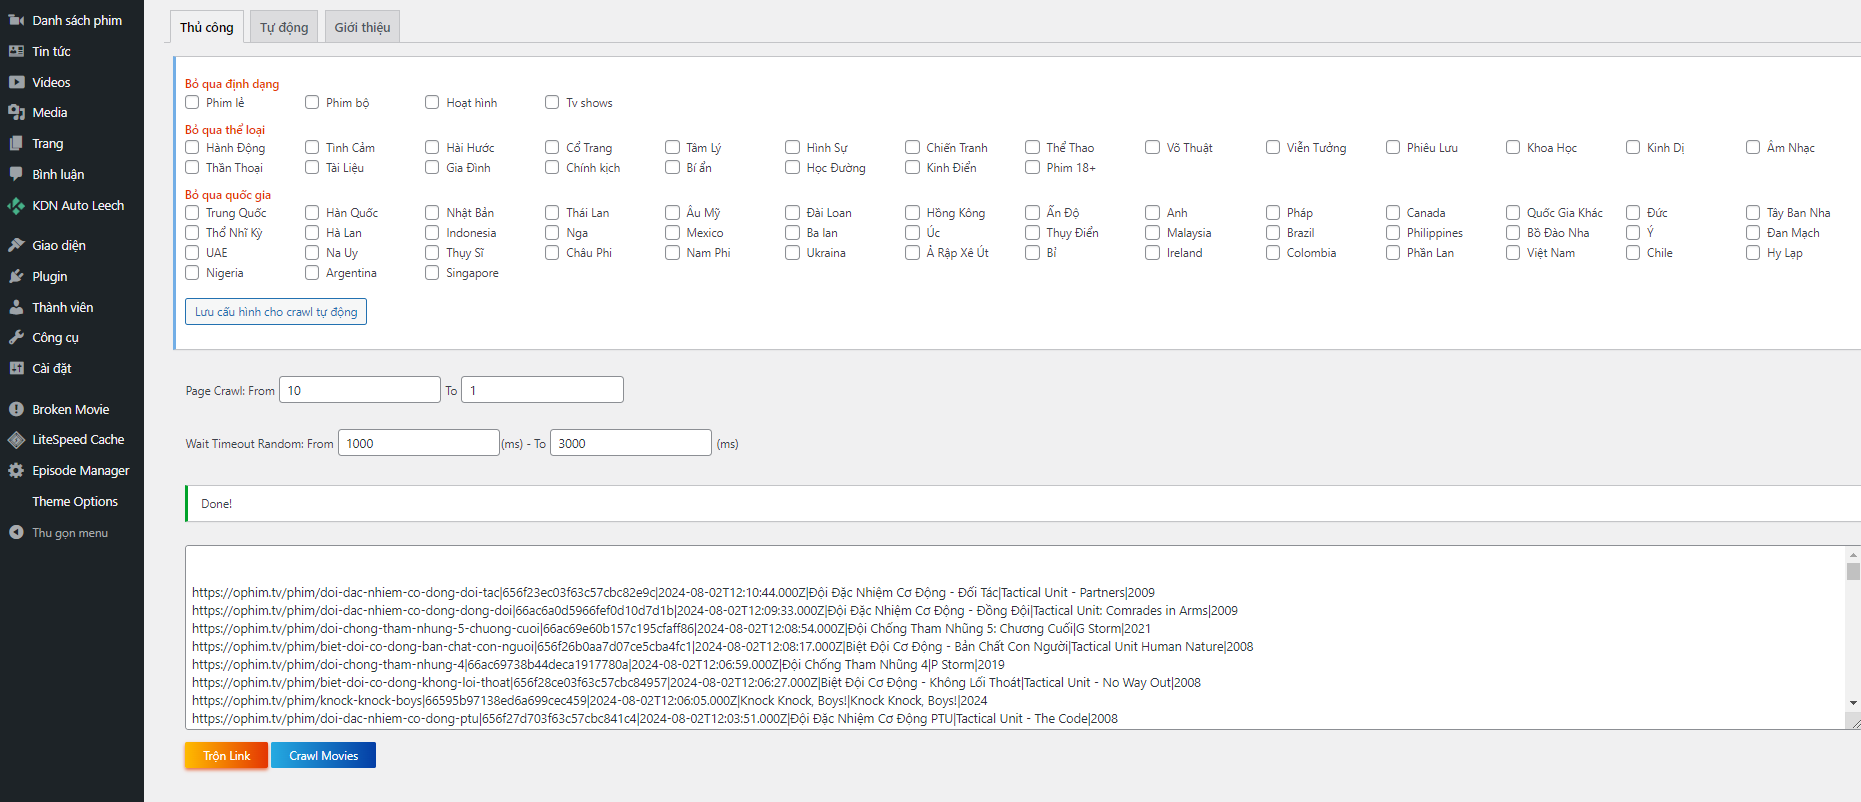Tick the Phim lẻ checkbox
Viewport: 1861px width, 802px height.
[x=192, y=102]
